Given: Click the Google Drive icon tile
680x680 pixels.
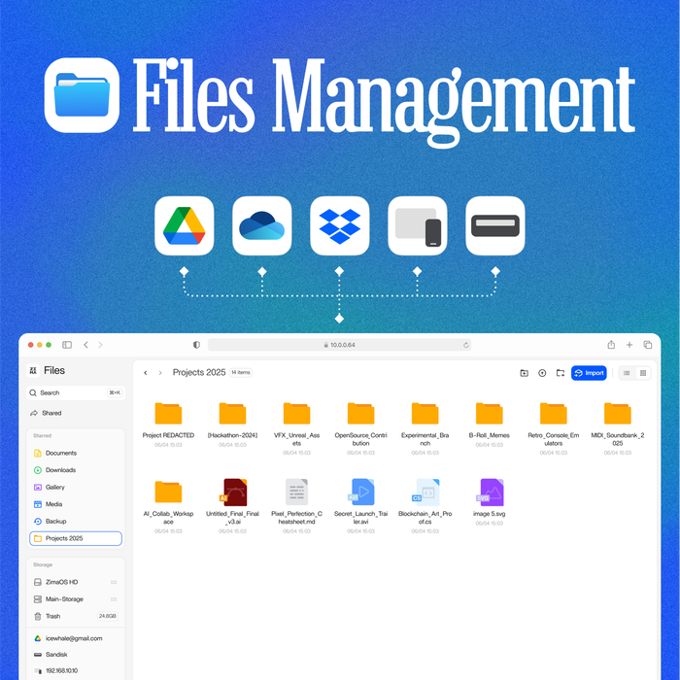Looking at the screenshot, I should (184, 226).
